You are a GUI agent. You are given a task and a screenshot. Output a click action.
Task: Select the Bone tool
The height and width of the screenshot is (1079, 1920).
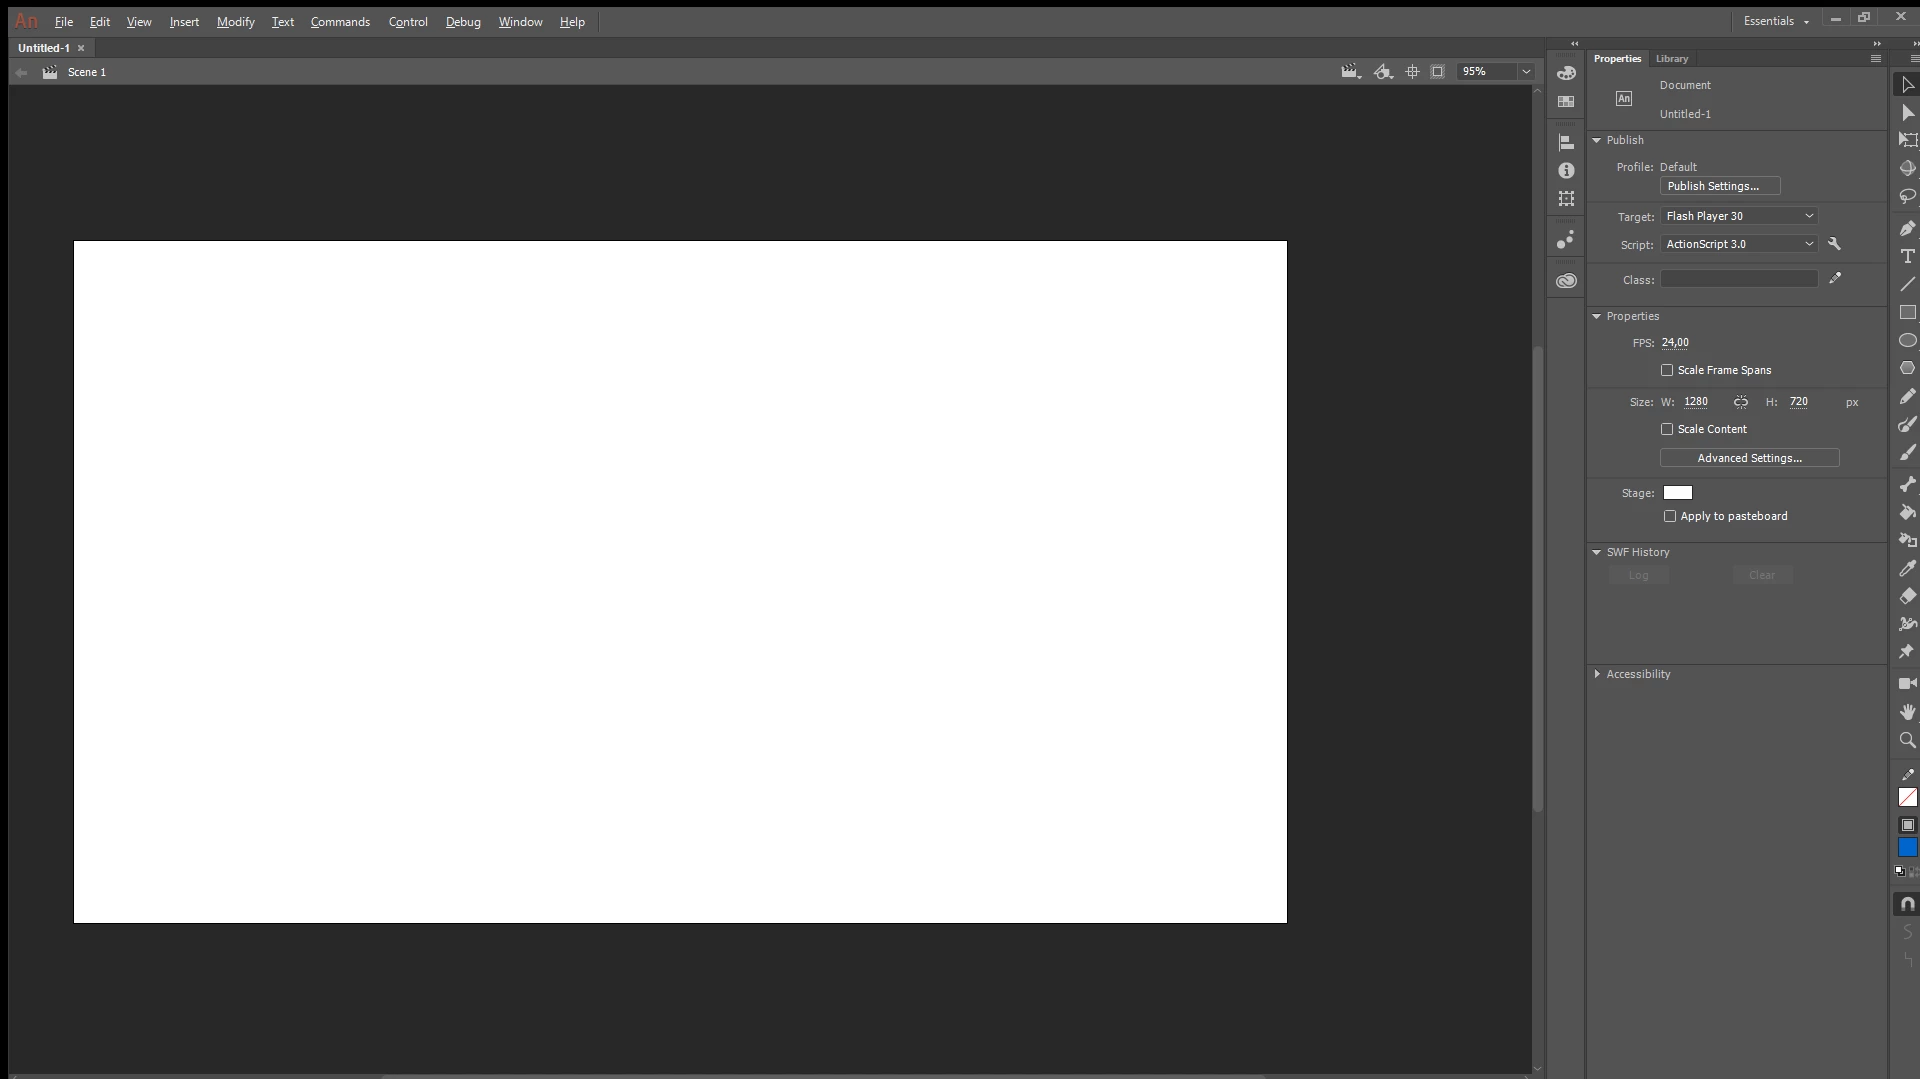pos(1907,484)
